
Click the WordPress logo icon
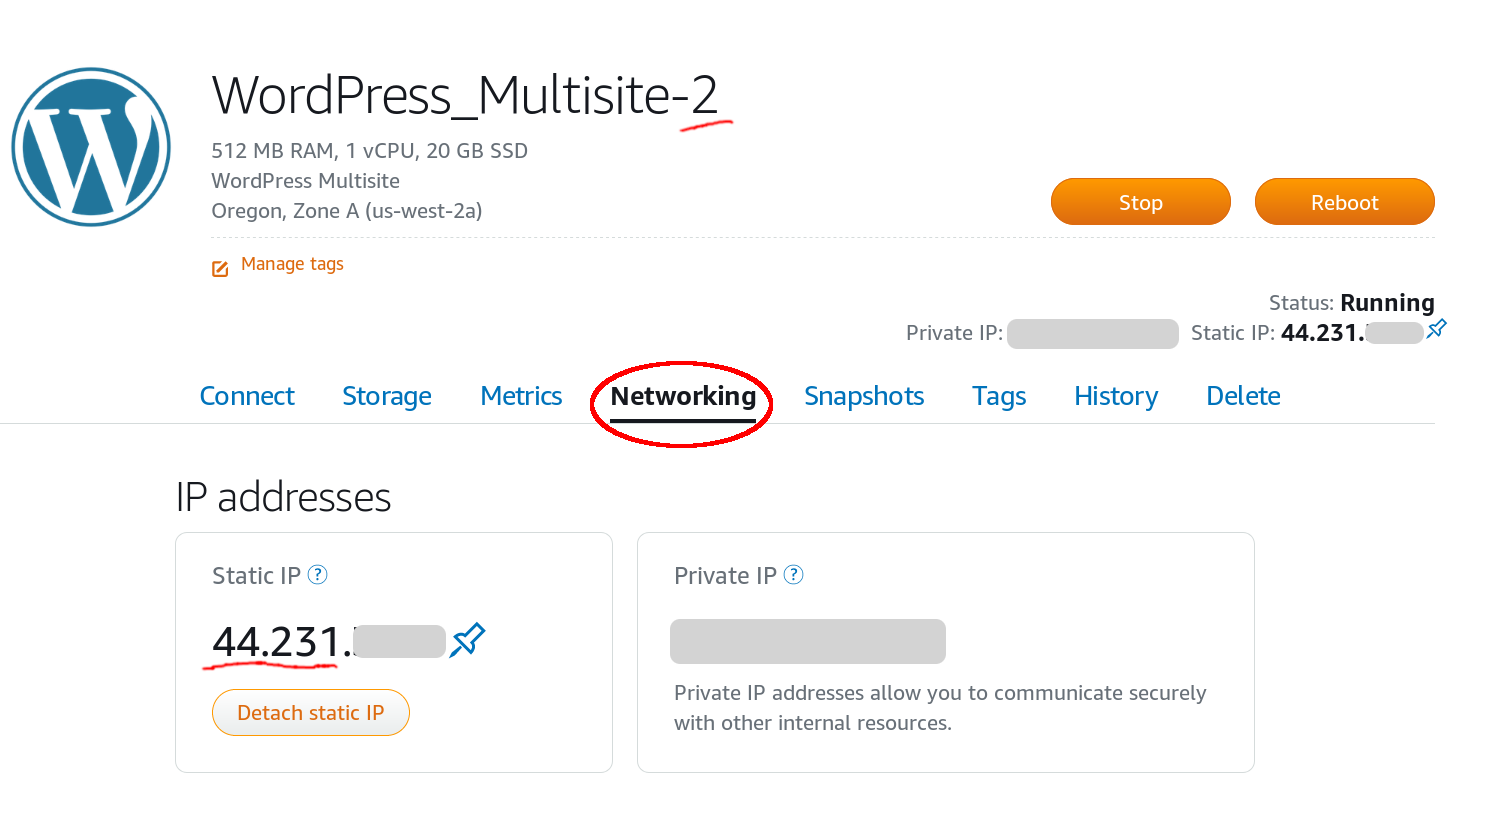coord(91,147)
